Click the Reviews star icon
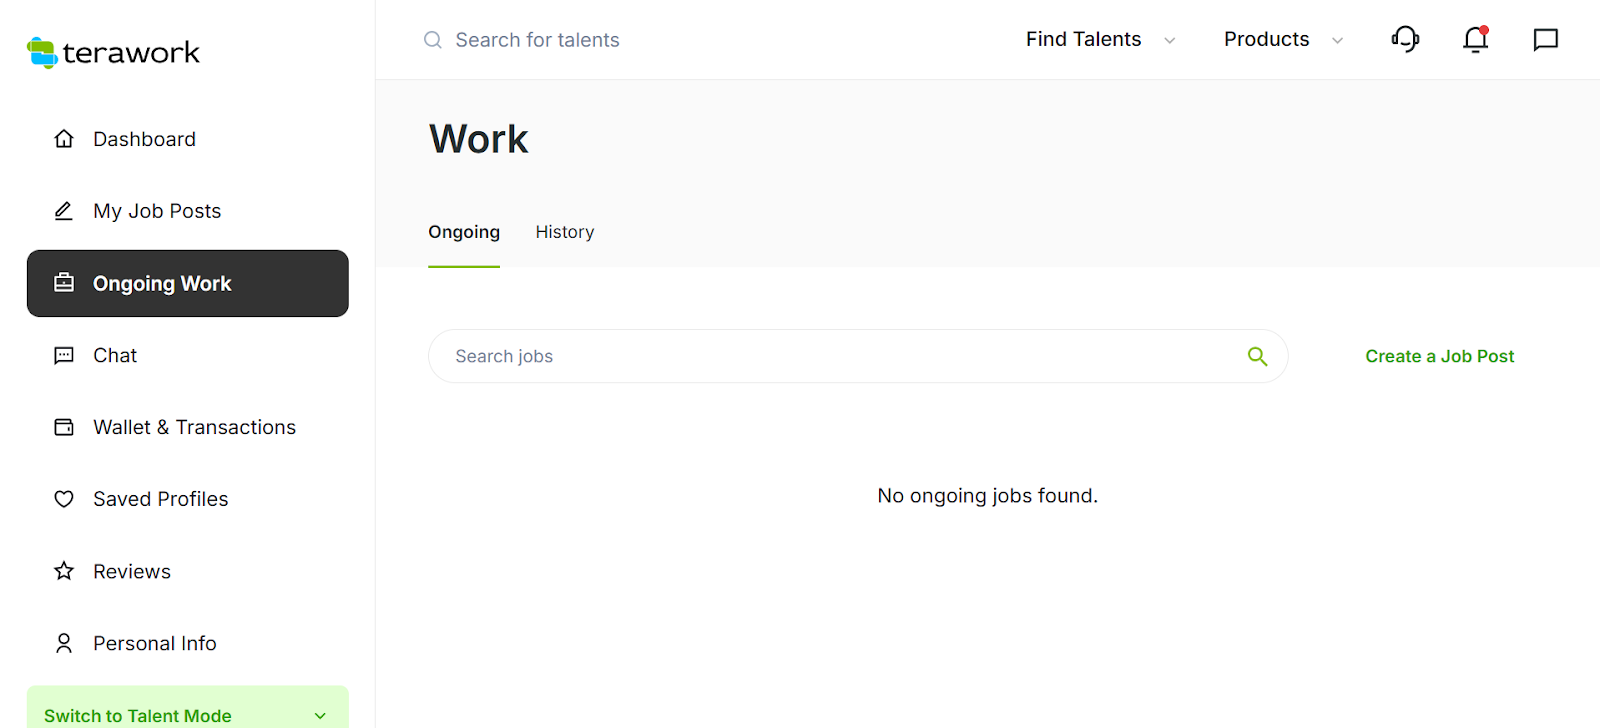This screenshot has width=1600, height=728. coord(64,571)
